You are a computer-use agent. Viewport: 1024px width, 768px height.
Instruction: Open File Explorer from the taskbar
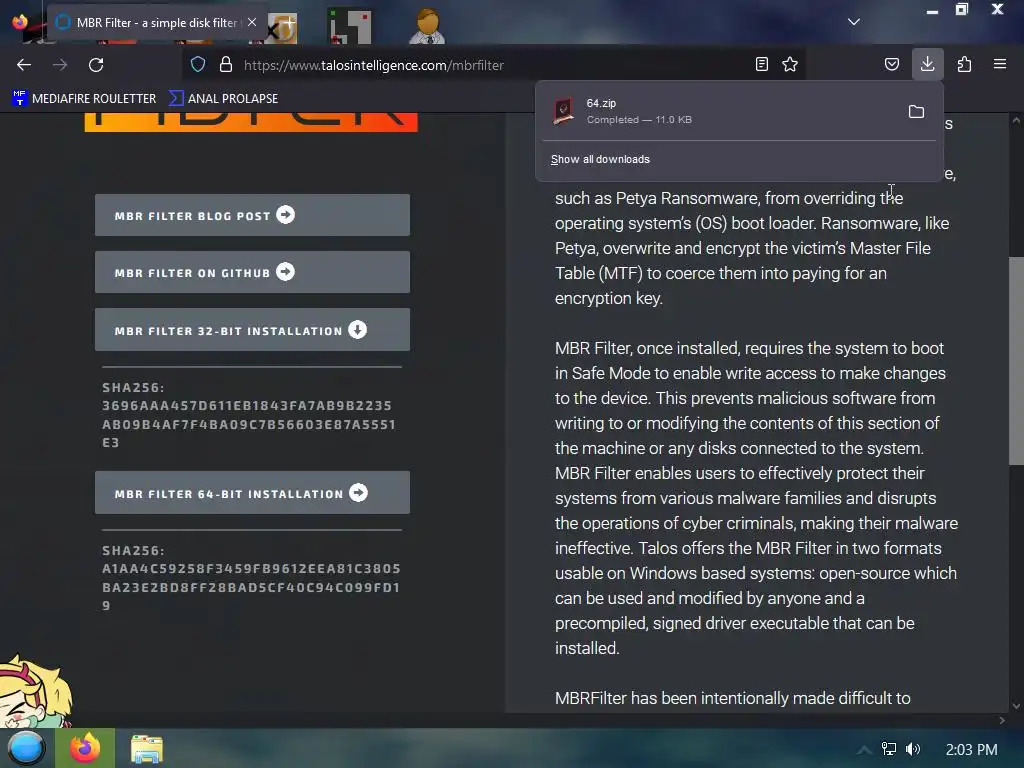point(146,749)
